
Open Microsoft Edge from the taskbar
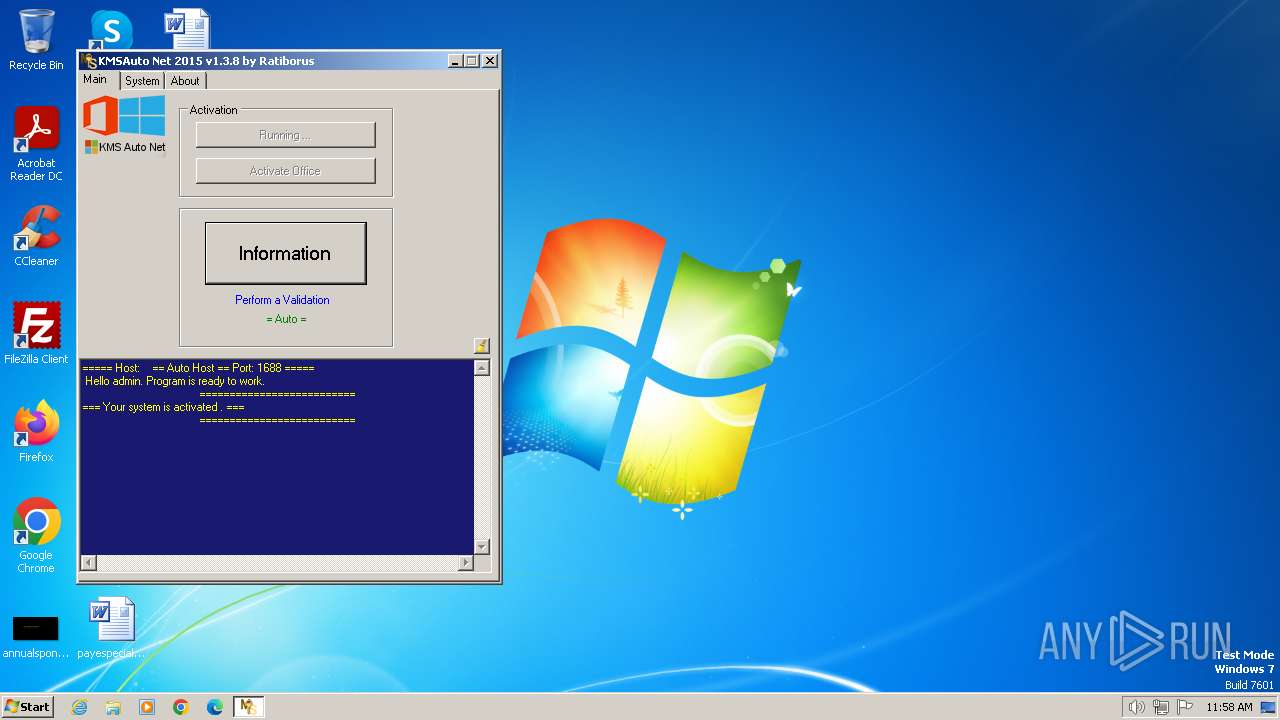[215, 707]
